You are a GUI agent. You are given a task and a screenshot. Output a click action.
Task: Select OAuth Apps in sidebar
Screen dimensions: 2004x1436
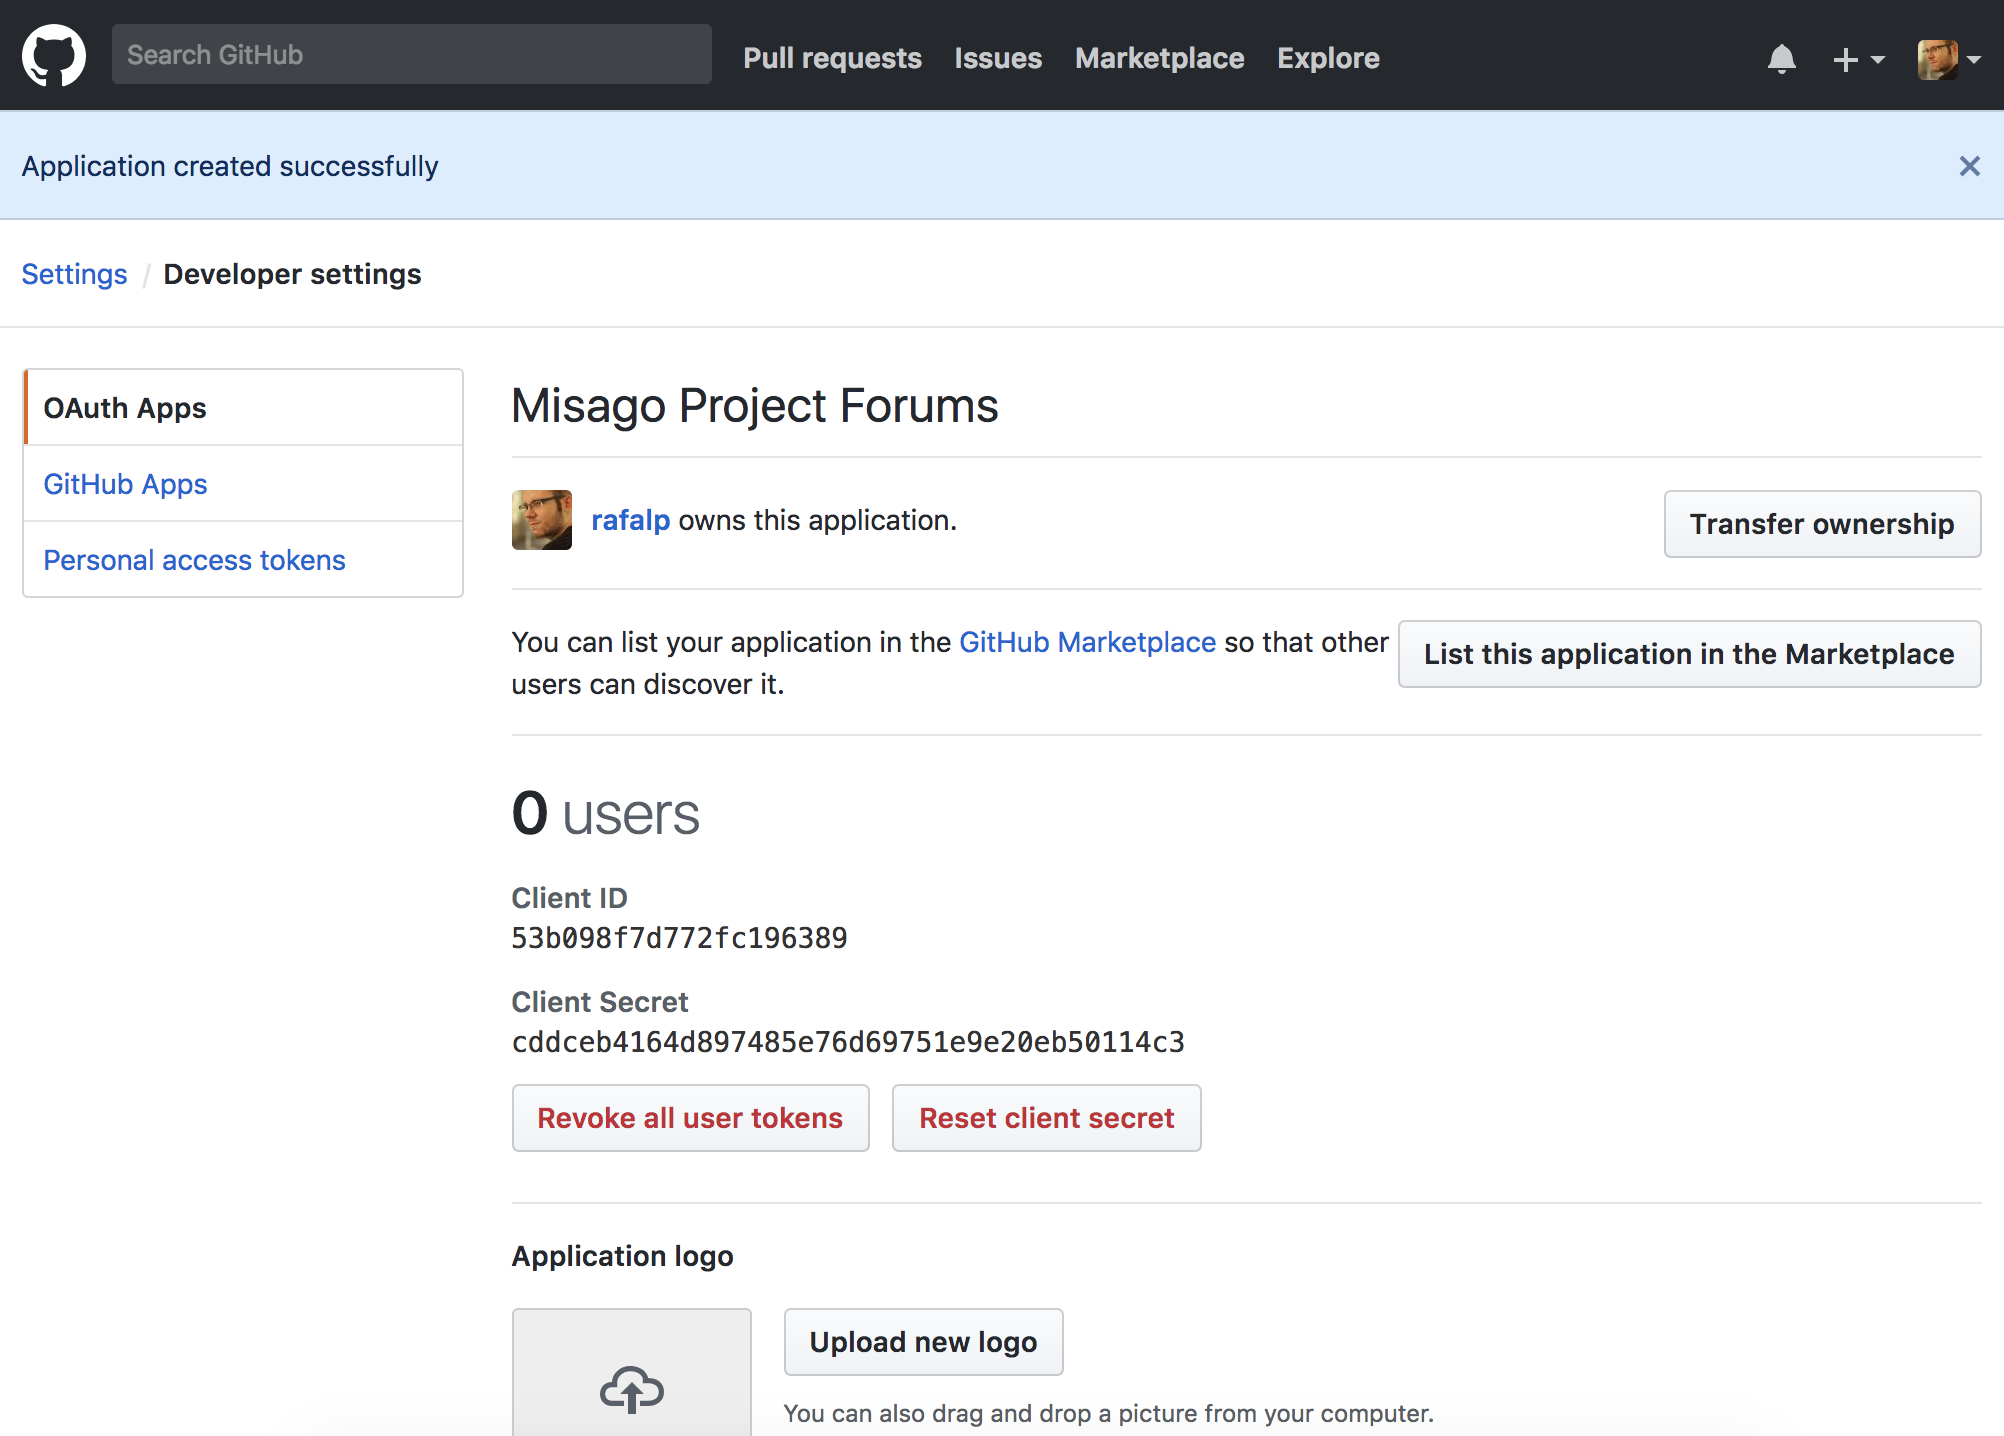point(243,408)
